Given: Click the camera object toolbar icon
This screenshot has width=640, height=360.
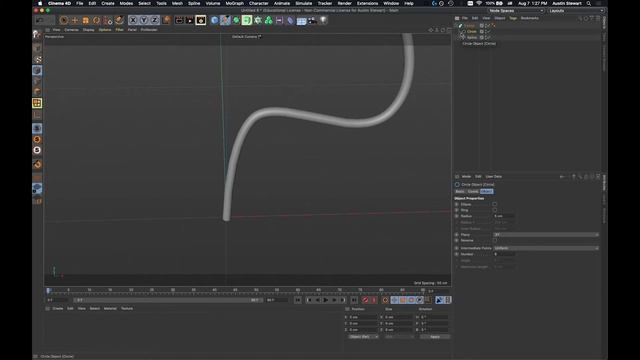Looking at the screenshot, I should pyautogui.click(x=312, y=20).
